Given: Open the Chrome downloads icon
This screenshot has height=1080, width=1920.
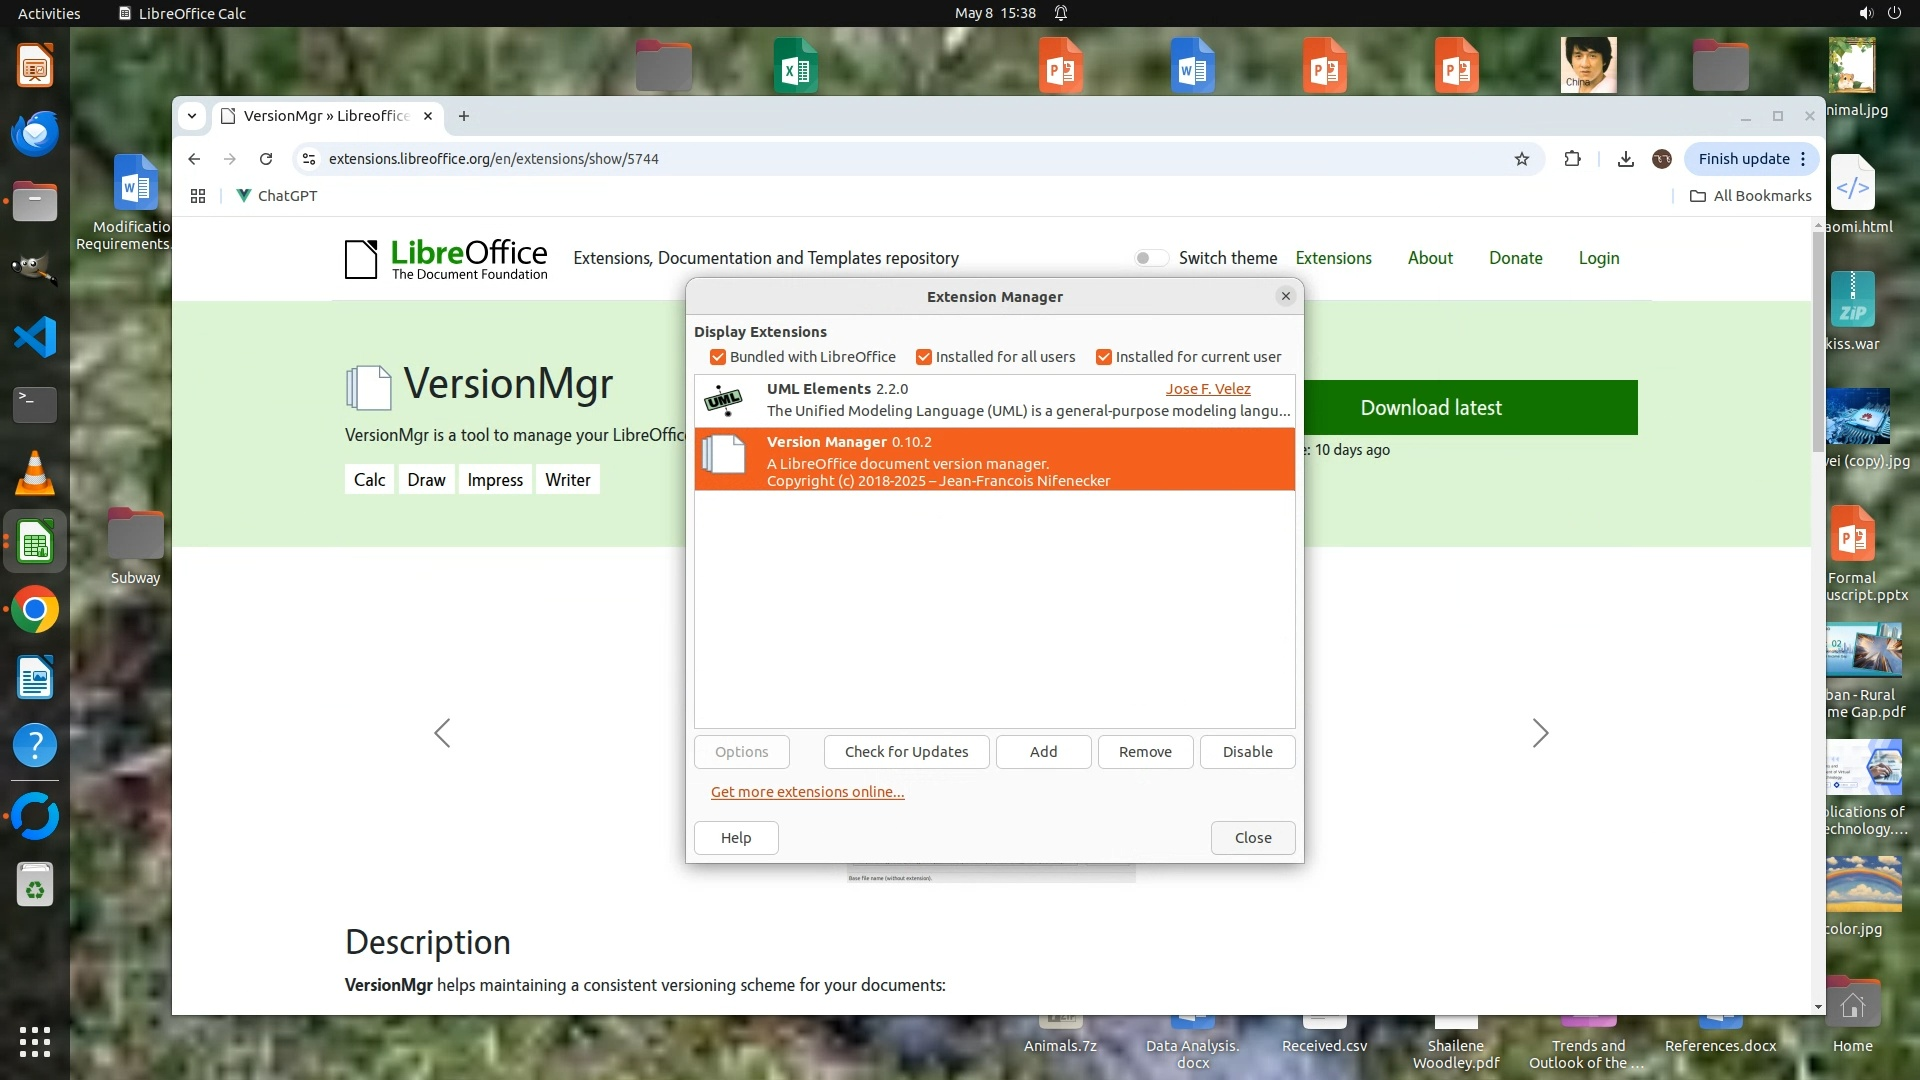Looking at the screenshot, I should 1625,159.
